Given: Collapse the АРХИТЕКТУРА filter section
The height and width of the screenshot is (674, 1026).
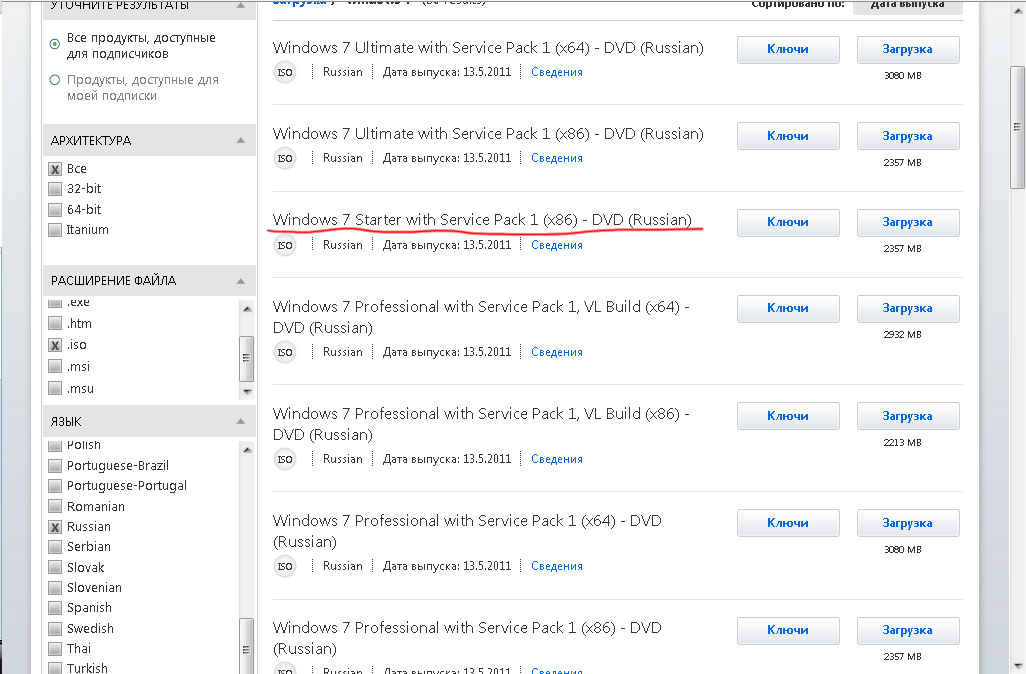Looking at the screenshot, I should (241, 141).
